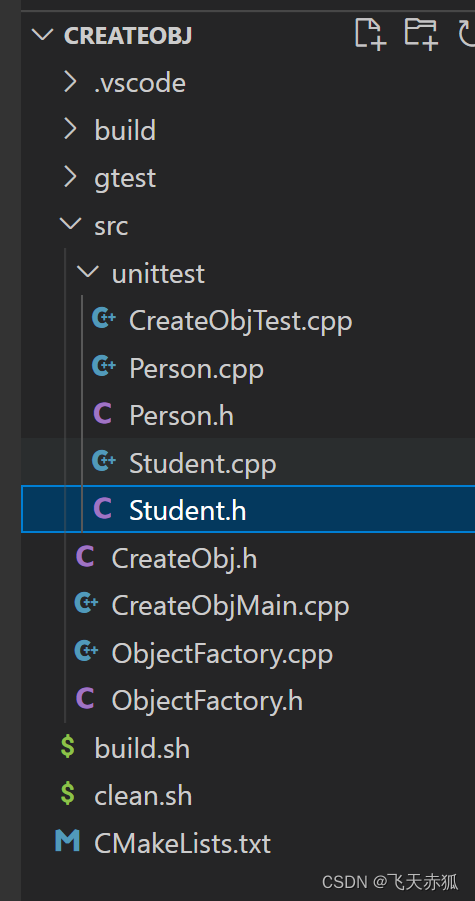Expand the gtest folder
475x901 pixels.
pos(70,177)
